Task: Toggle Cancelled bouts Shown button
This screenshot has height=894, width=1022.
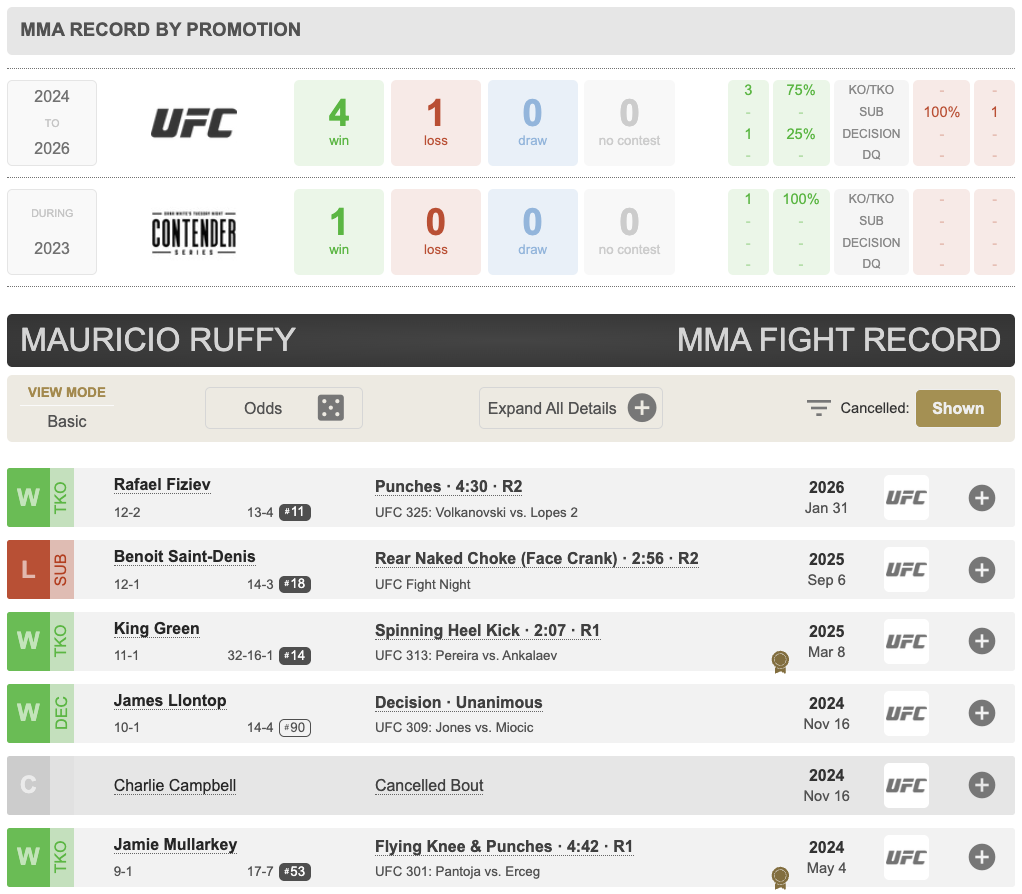Action: tap(957, 408)
